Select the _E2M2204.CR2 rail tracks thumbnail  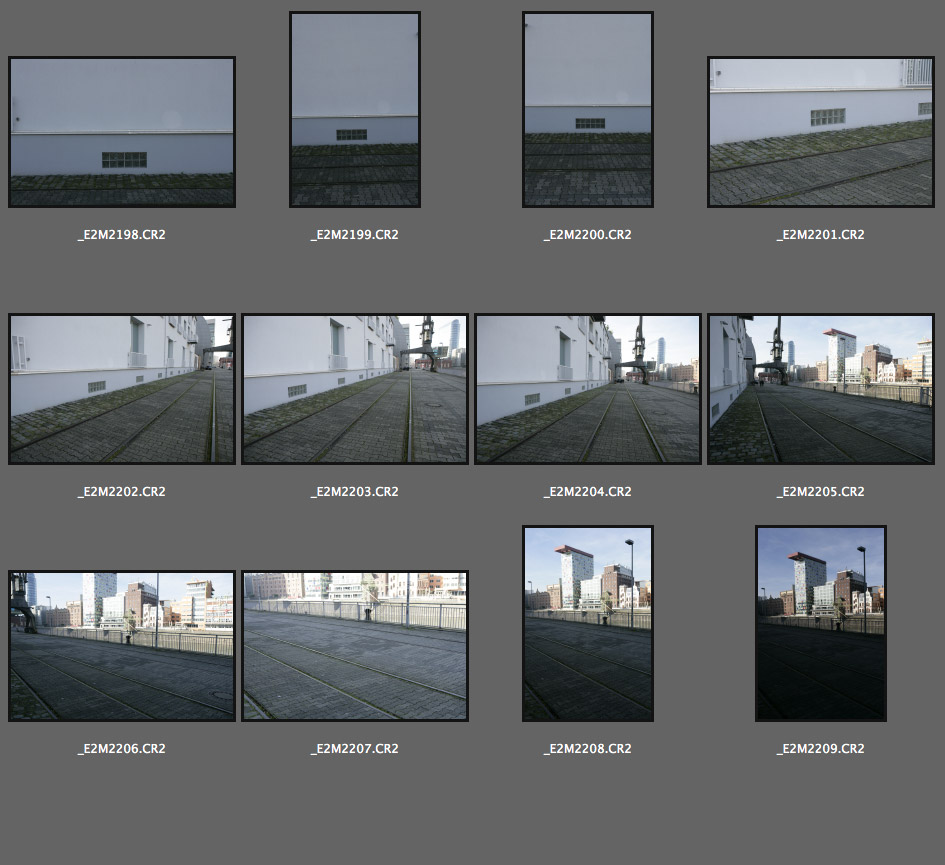[x=588, y=389]
